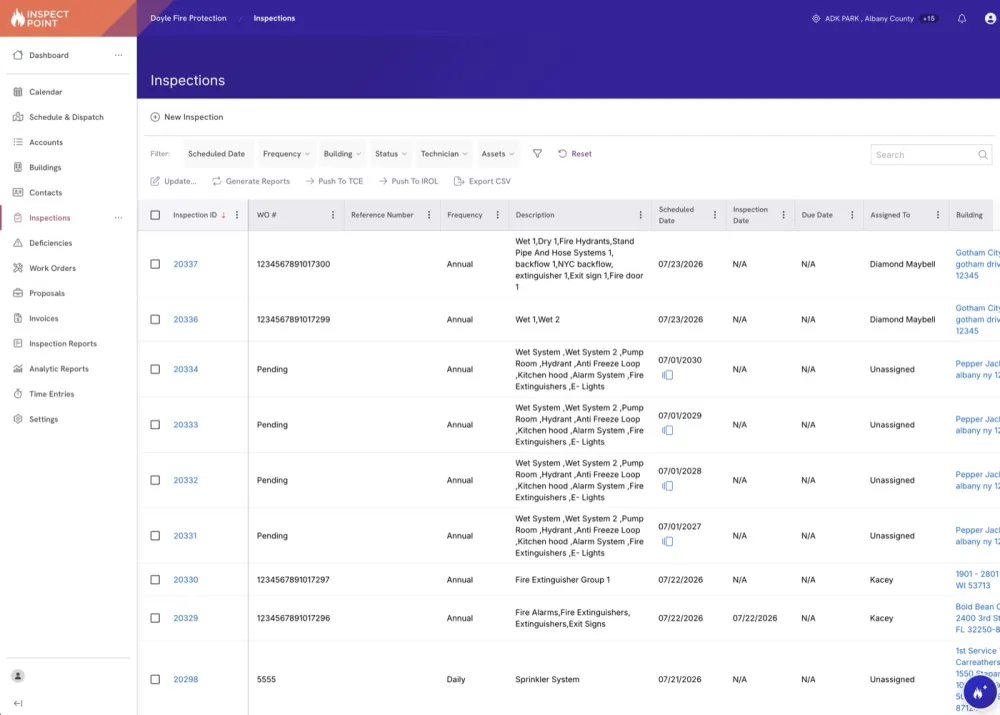Expand the Frequency filter dropdown
The width and height of the screenshot is (1000, 715).
pos(286,154)
